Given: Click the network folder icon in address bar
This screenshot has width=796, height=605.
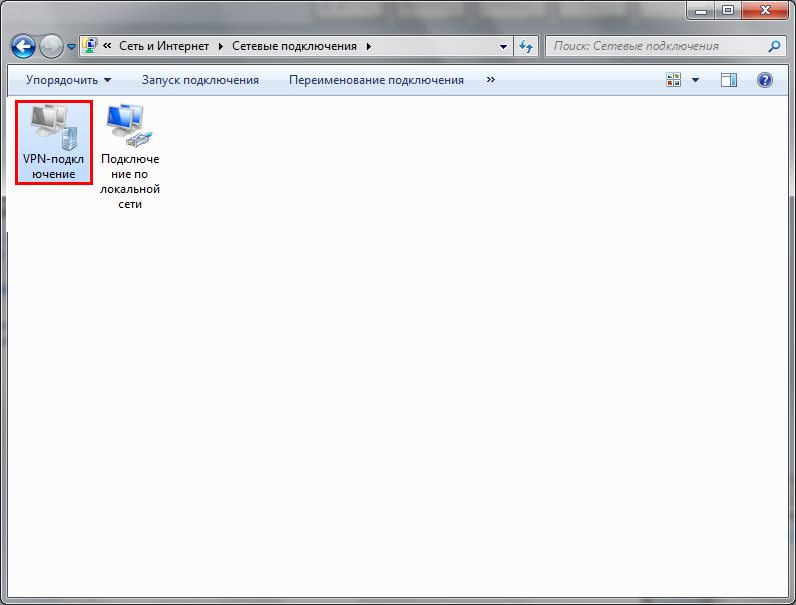Looking at the screenshot, I should pos(90,46).
